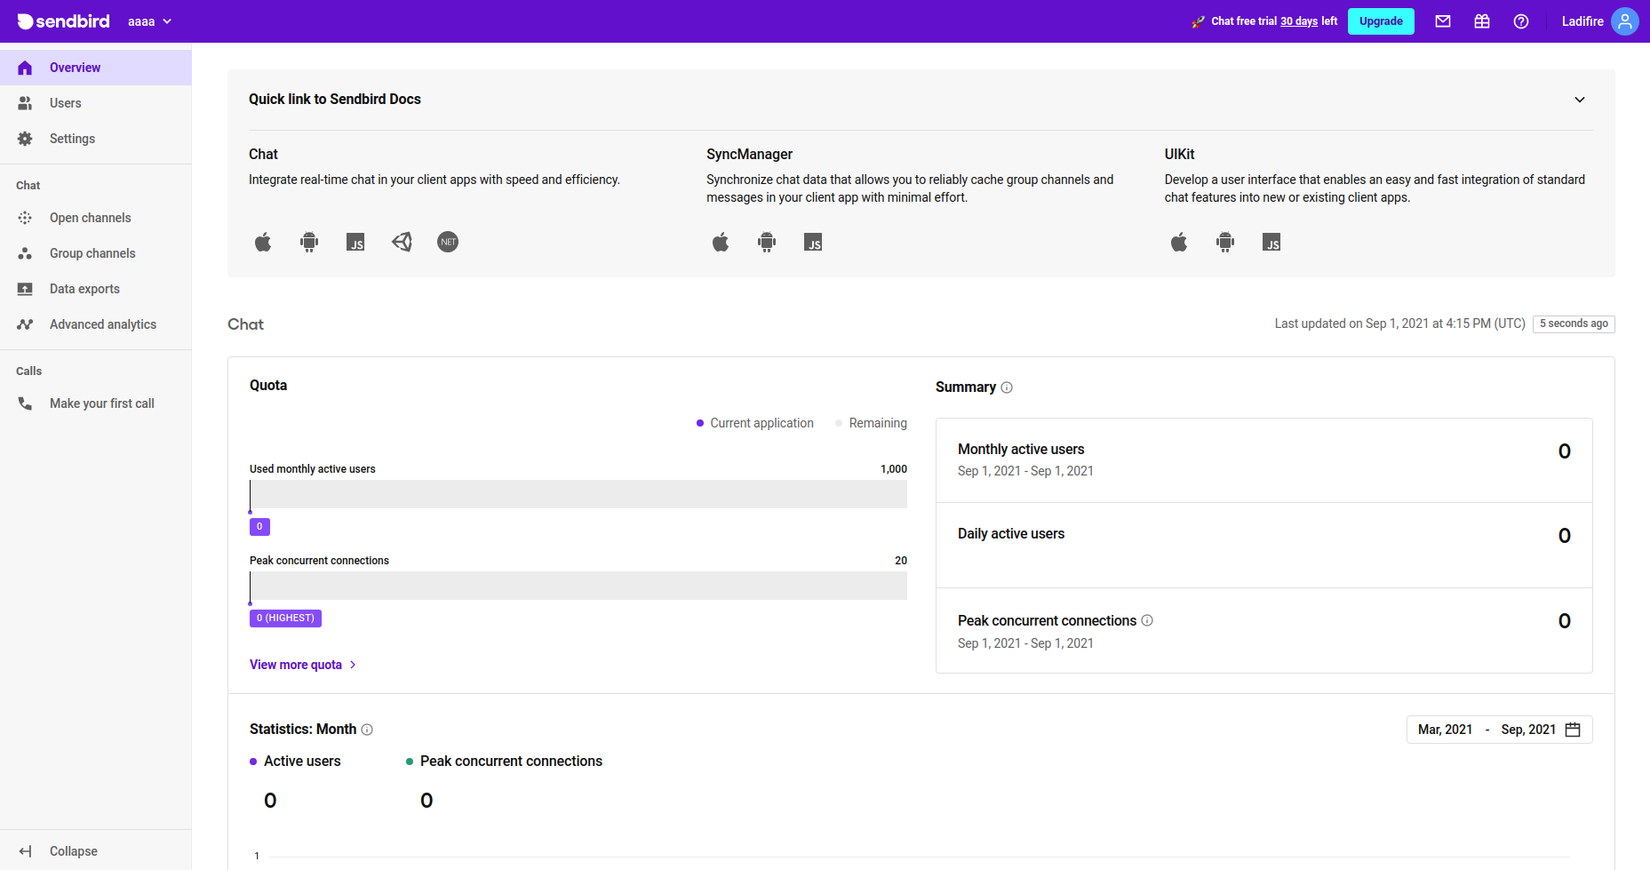Viewport: 1650px width, 870px height.
Task: Toggle the Current application legend item
Action: [755, 423]
